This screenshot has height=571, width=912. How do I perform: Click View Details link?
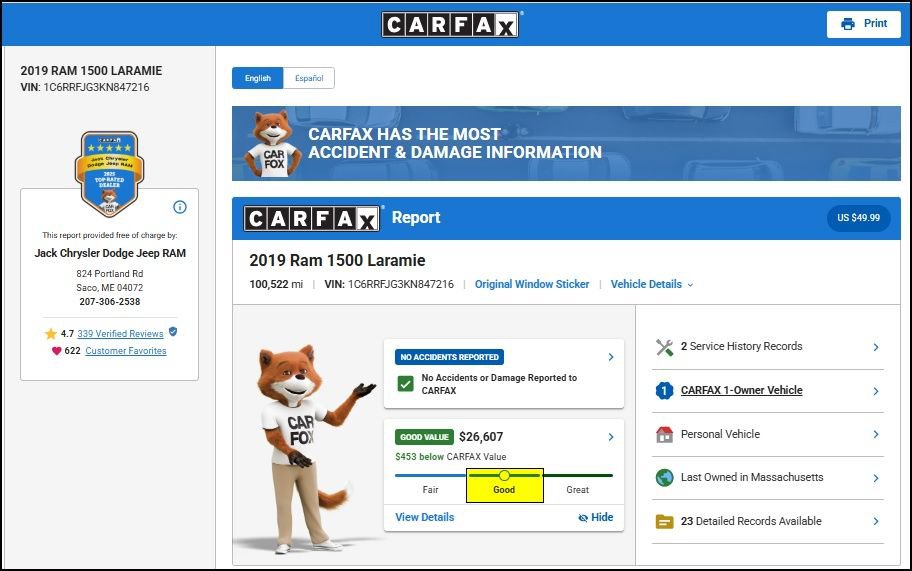pyautogui.click(x=425, y=517)
